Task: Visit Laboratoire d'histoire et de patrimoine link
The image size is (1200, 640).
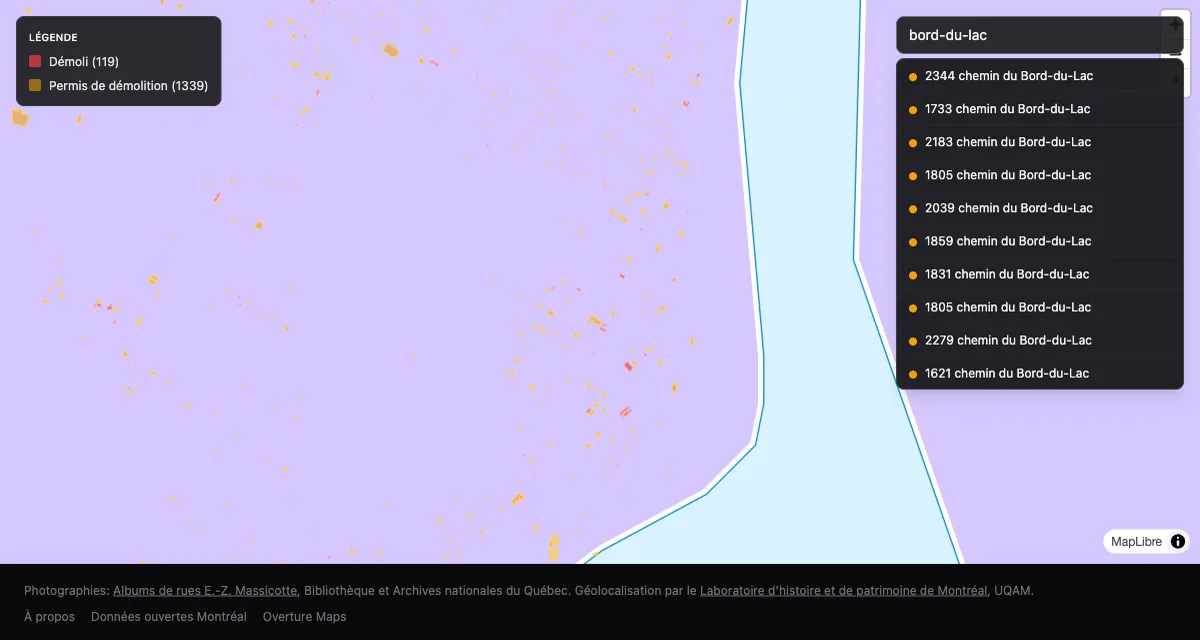Action: 844,591
